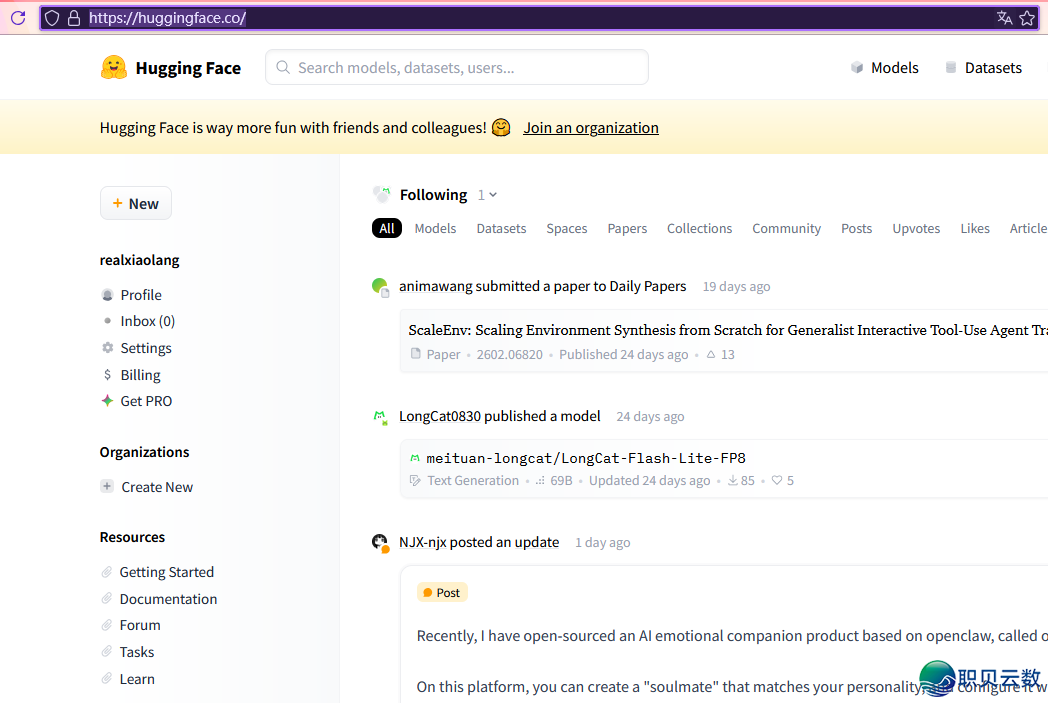Click the NJX-njx user avatar
1048x703 pixels.
pyautogui.click(x=380, y=542)
